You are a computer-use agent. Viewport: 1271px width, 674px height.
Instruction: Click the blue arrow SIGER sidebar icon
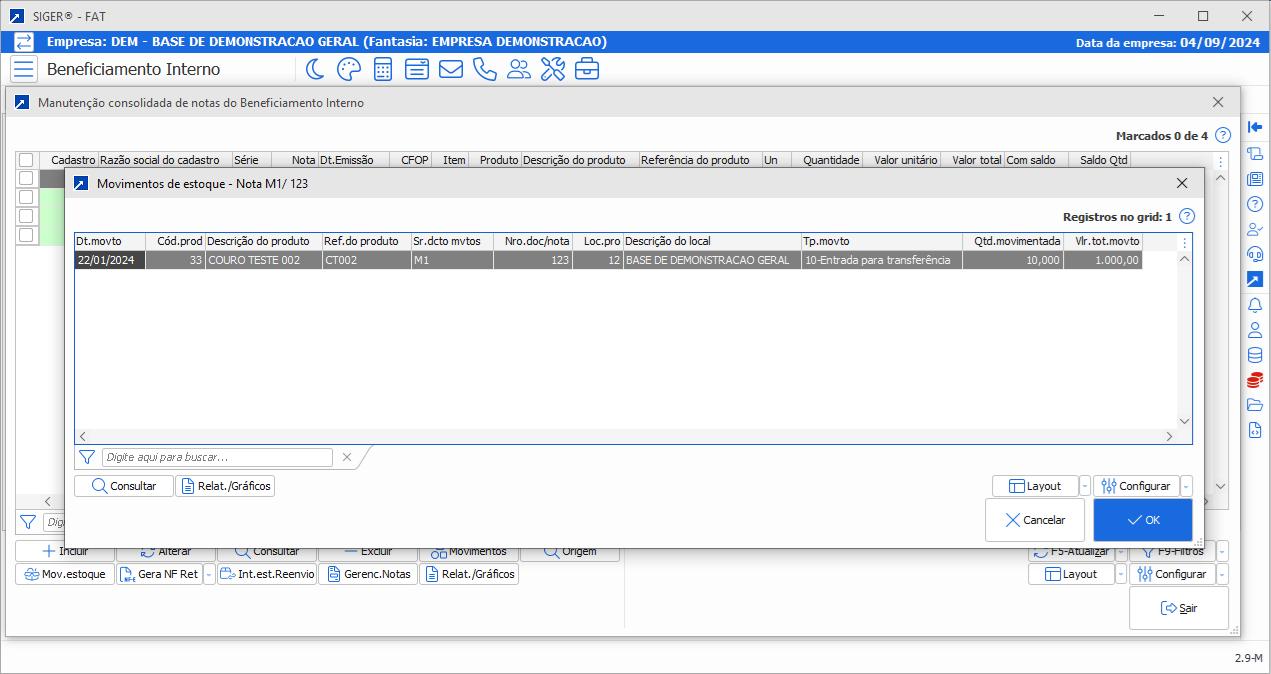pyautogui.click(x=1255, y=279)
